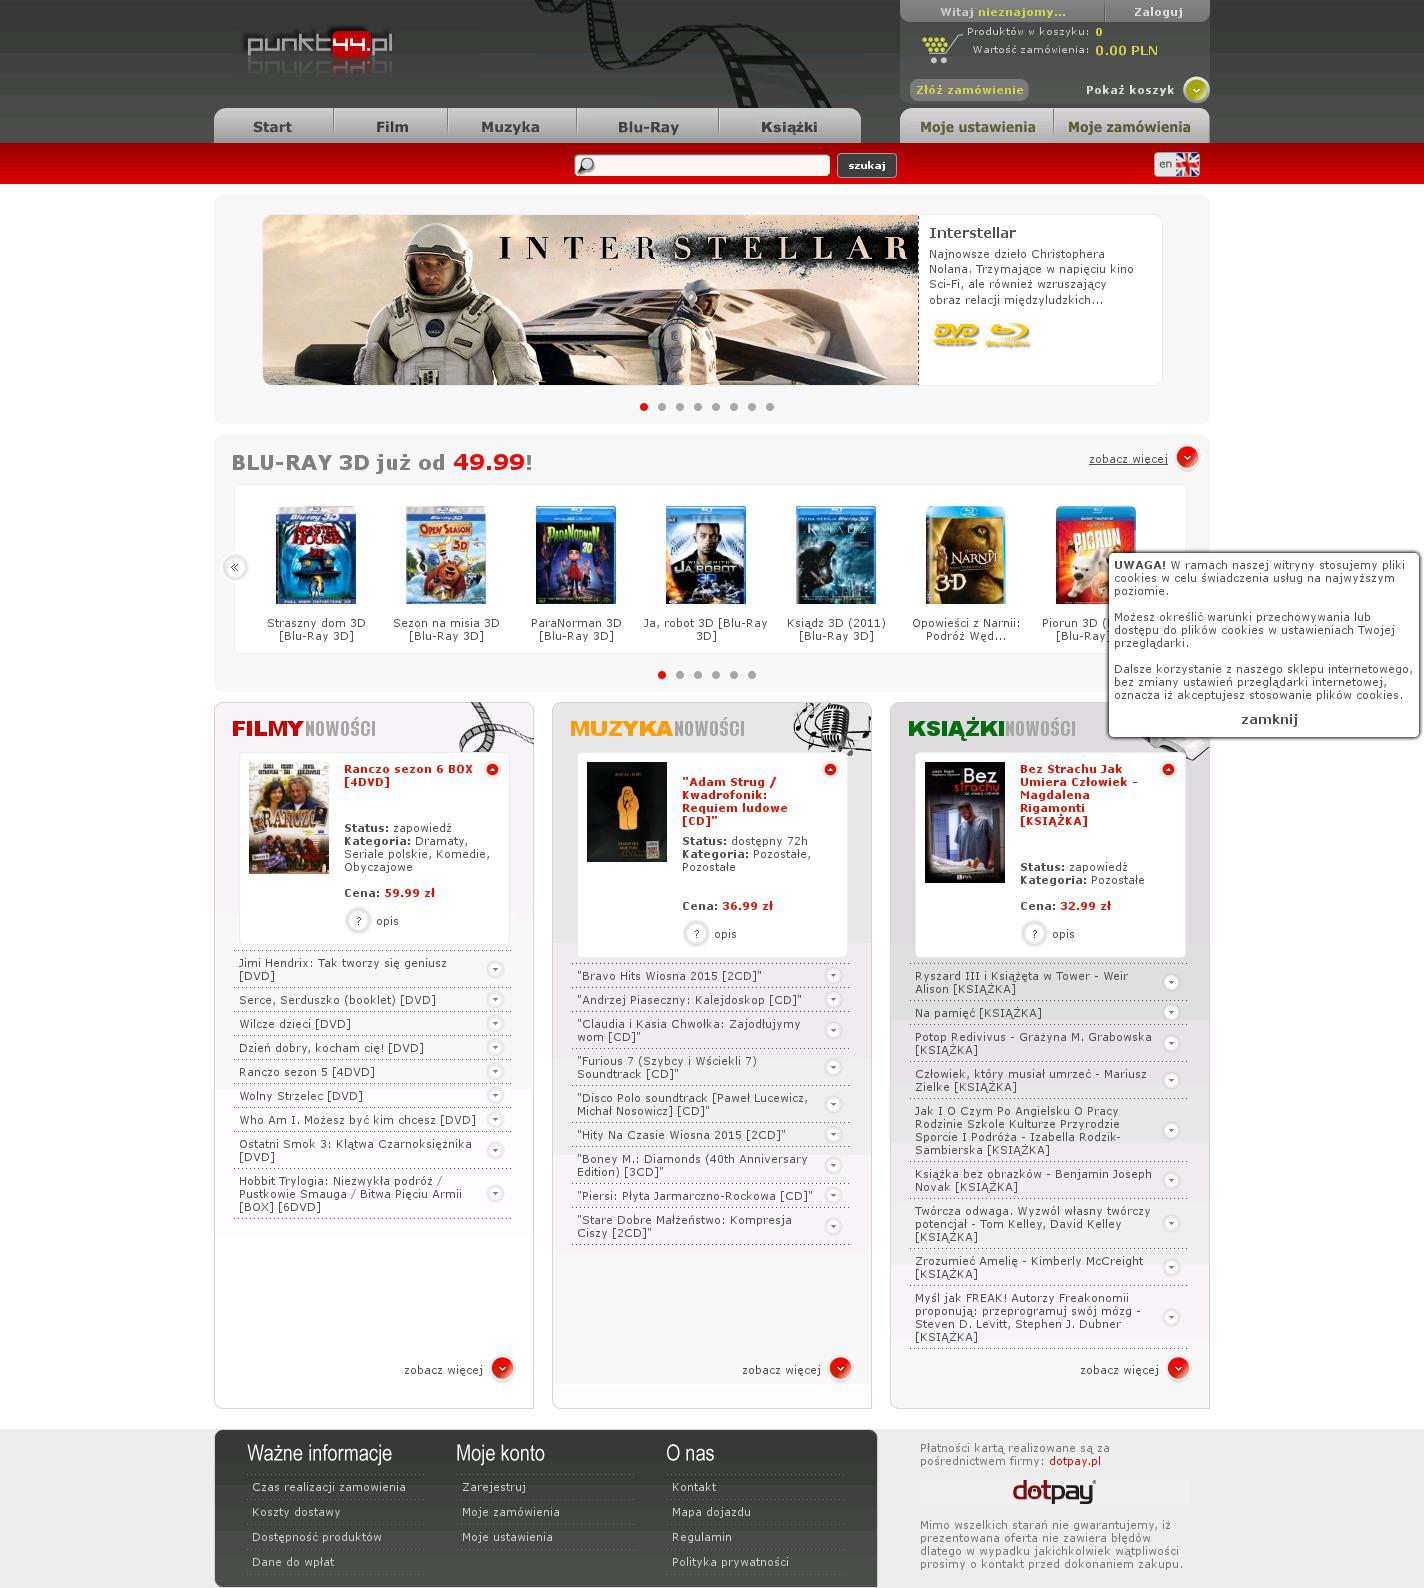1424x1588 pixels.
Task: Click the shopping cart icon in header
Action: [x=936, y=47]
